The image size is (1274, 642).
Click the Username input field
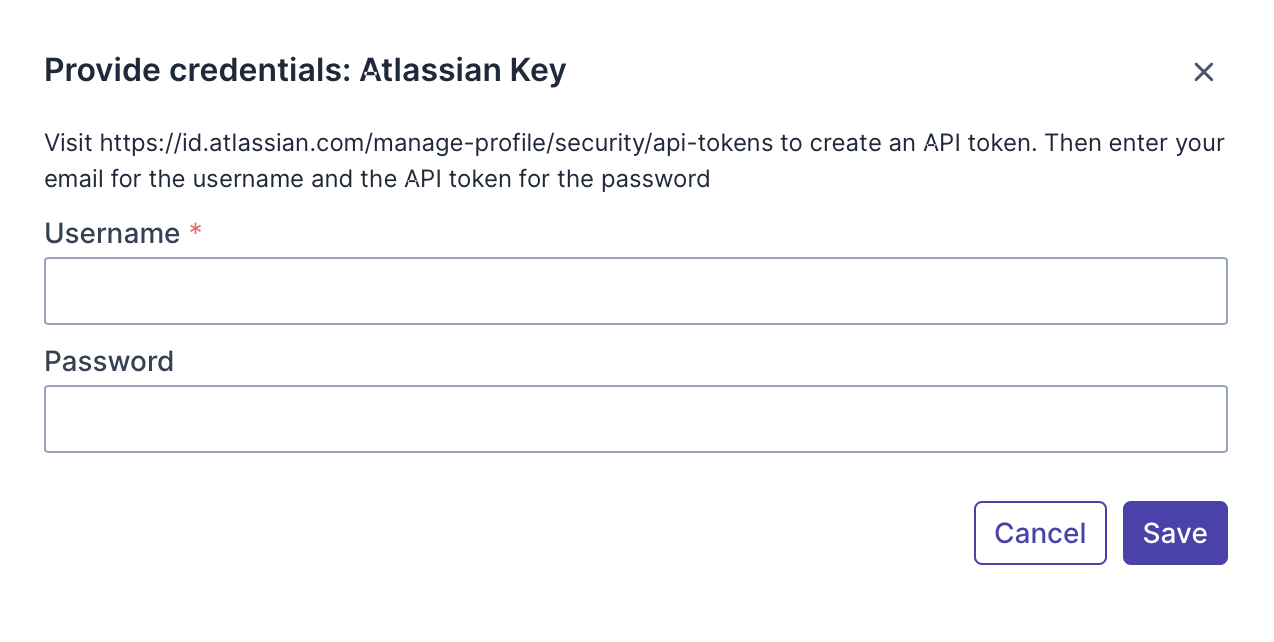point(635,291)
